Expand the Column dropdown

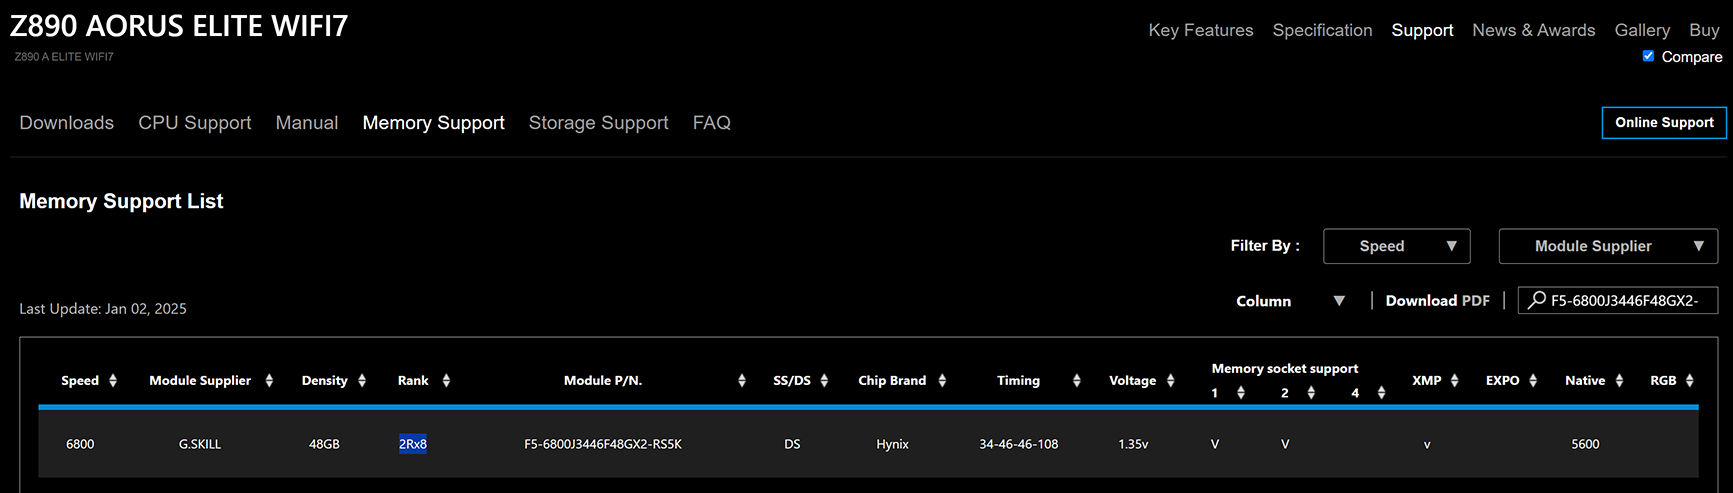[1290, 301]
